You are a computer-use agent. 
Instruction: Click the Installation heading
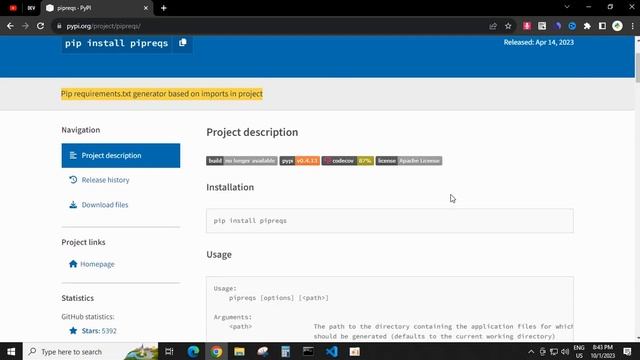(230, 187)
